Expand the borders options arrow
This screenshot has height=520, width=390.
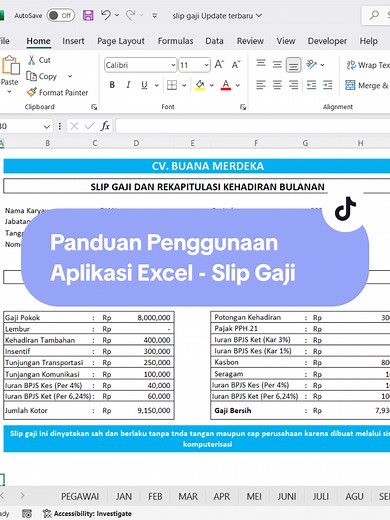click(184, 85)
